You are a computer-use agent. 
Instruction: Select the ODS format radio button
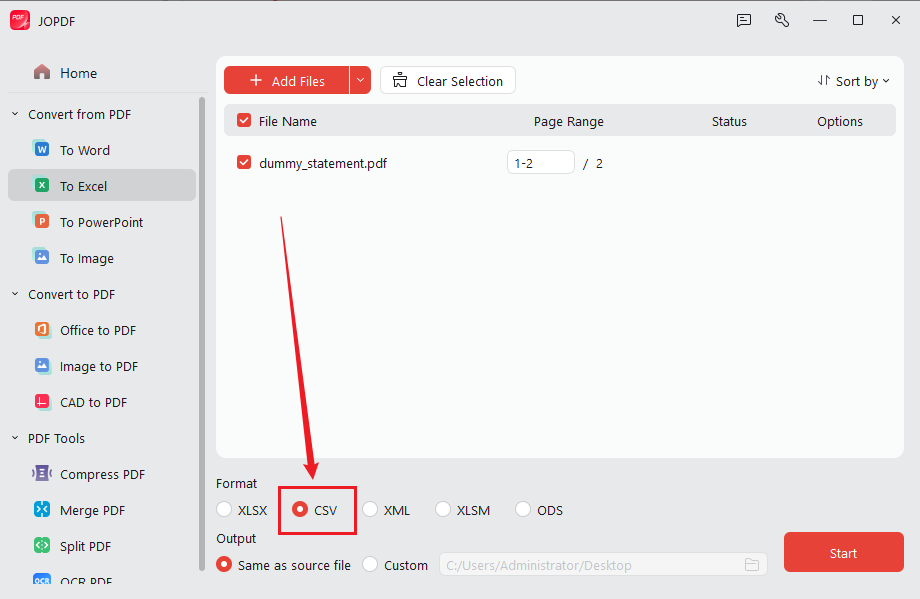coord(523,509)
